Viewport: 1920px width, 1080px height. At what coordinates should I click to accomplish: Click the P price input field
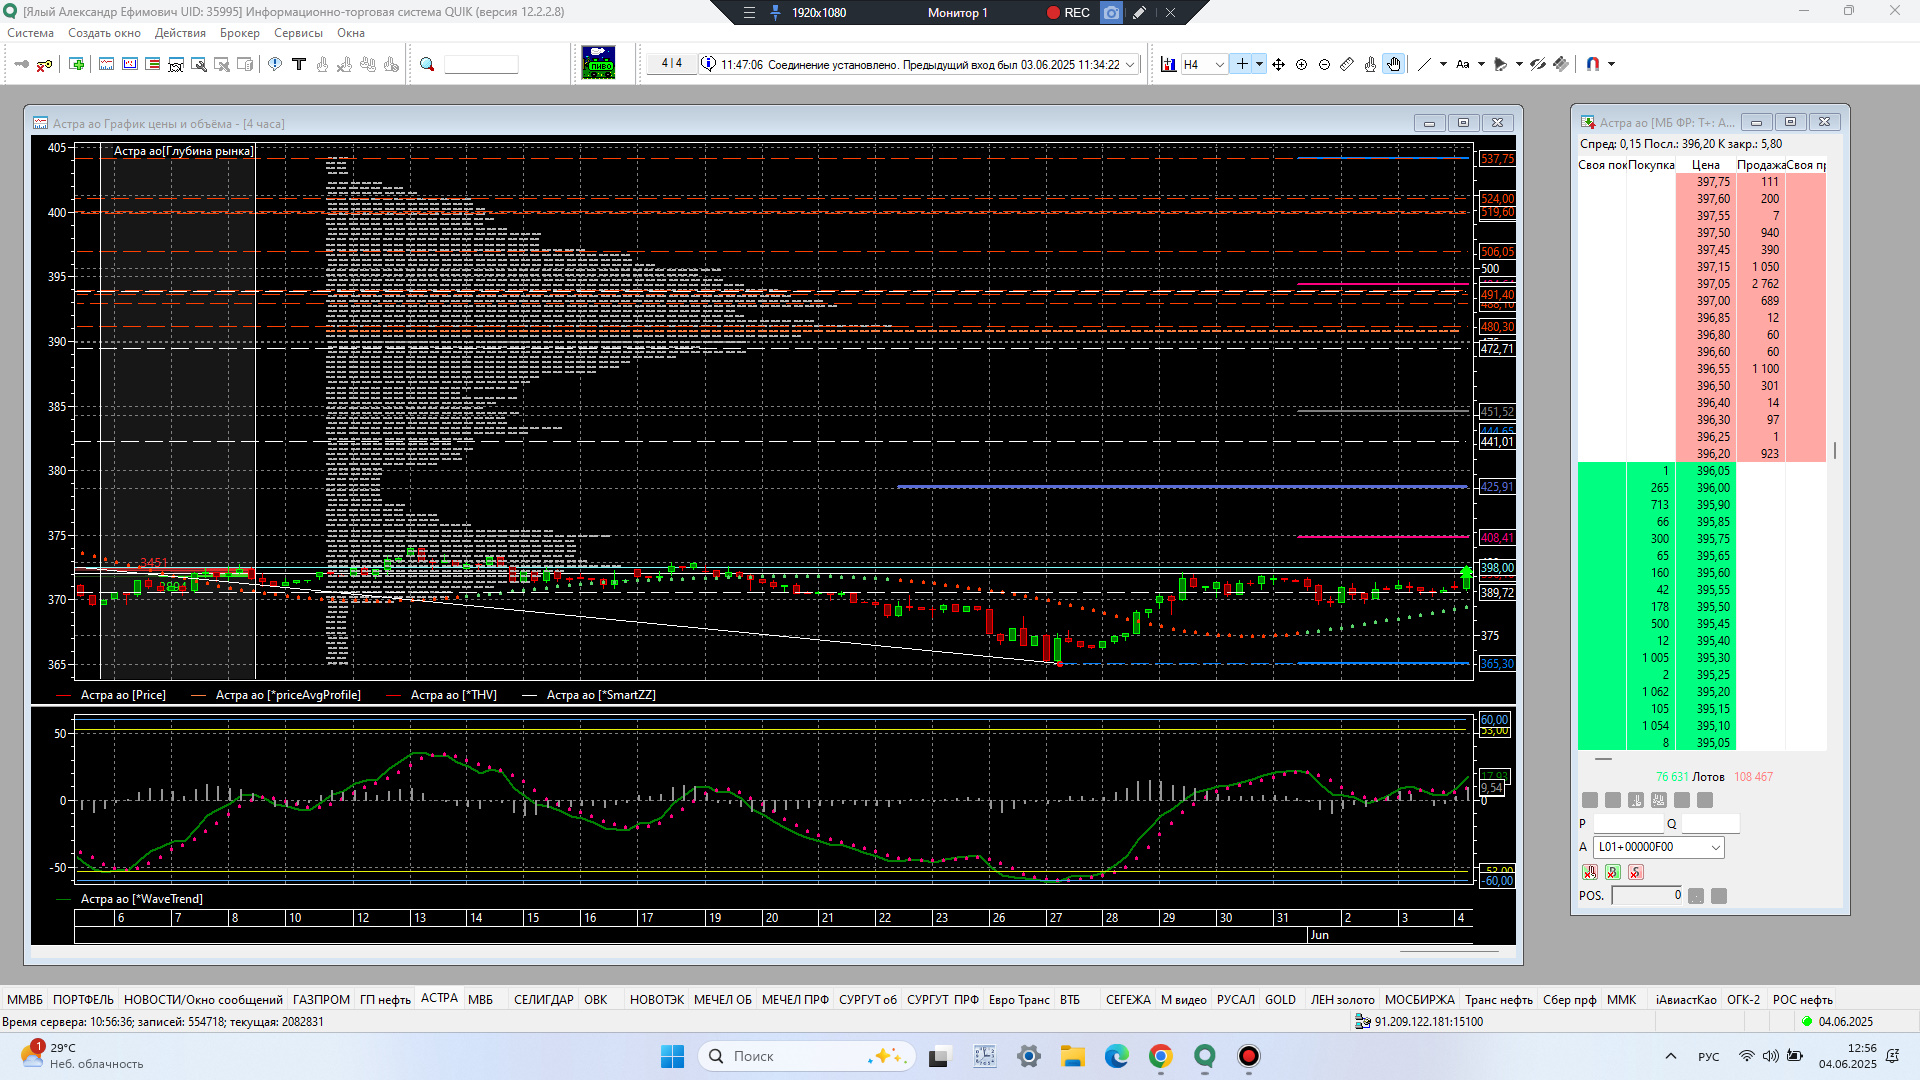pyautogui.click(x=1627, y=824)
